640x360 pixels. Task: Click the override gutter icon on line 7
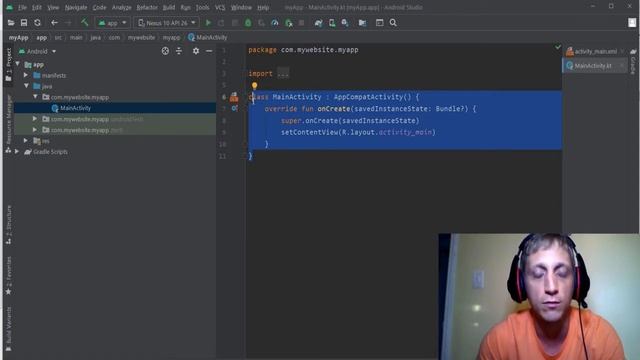(234, 109)
